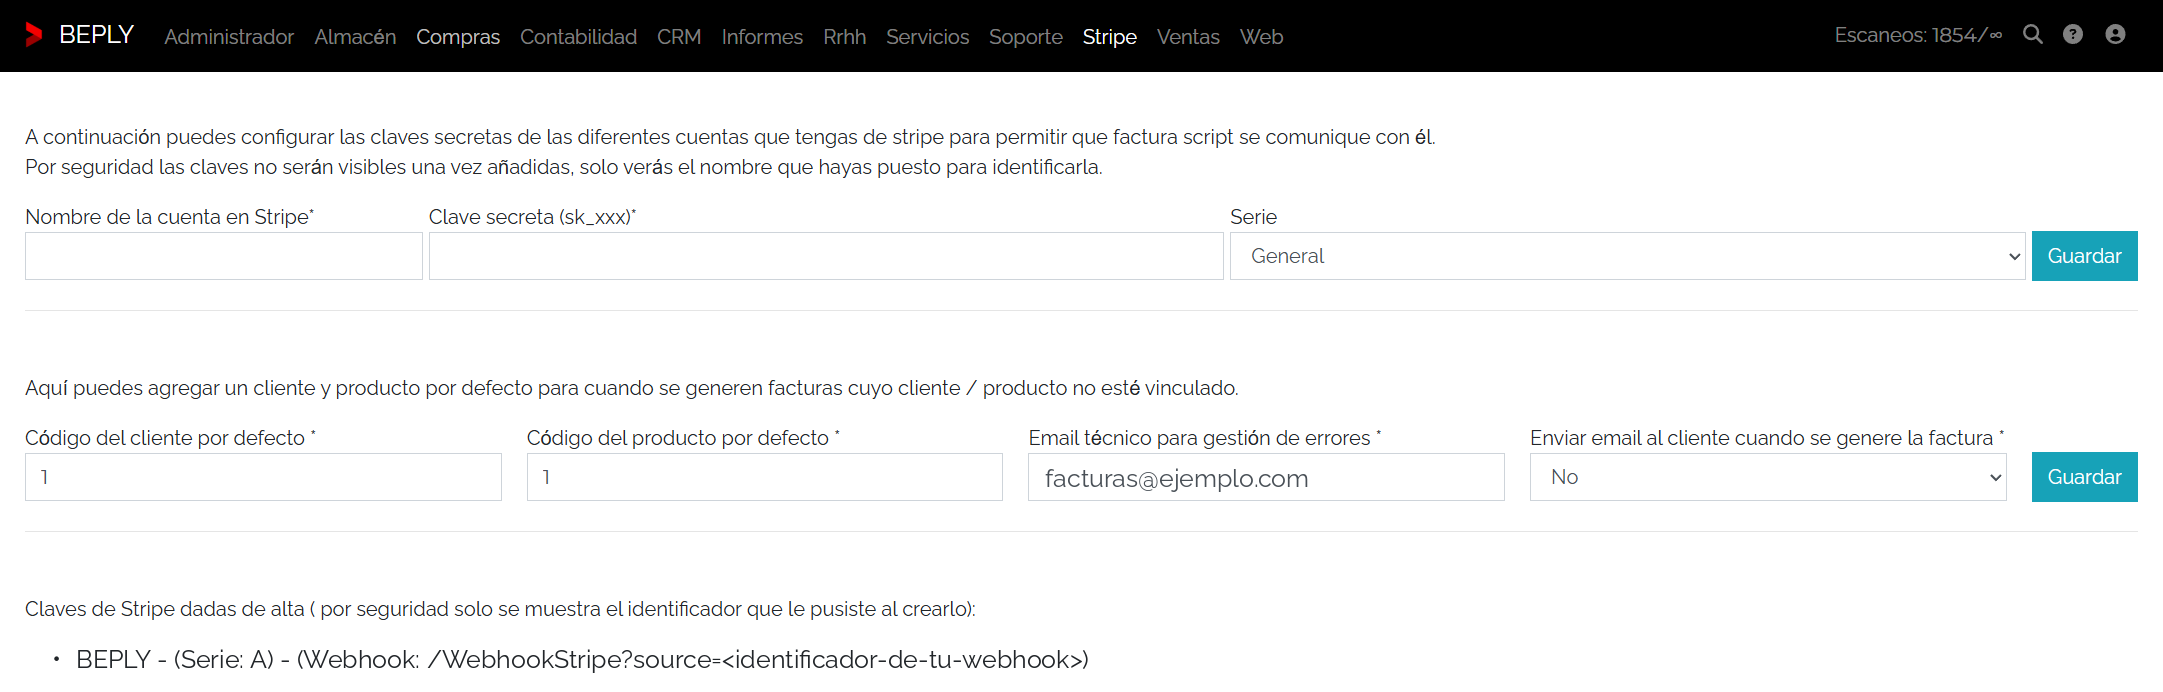Open the Servicios menu
Image resolution: width=2163 pixels, height=692 pixels.
(x=927, y=37)
